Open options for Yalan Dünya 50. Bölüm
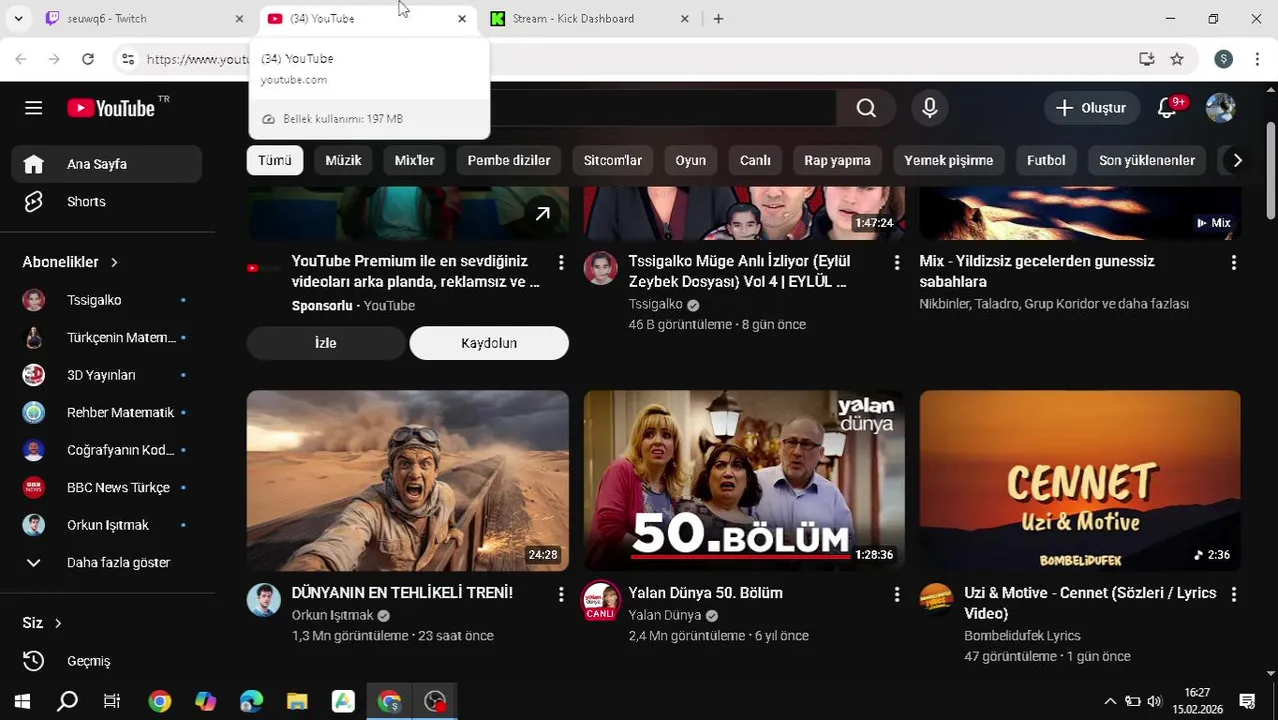 click(x=897, y=594)
